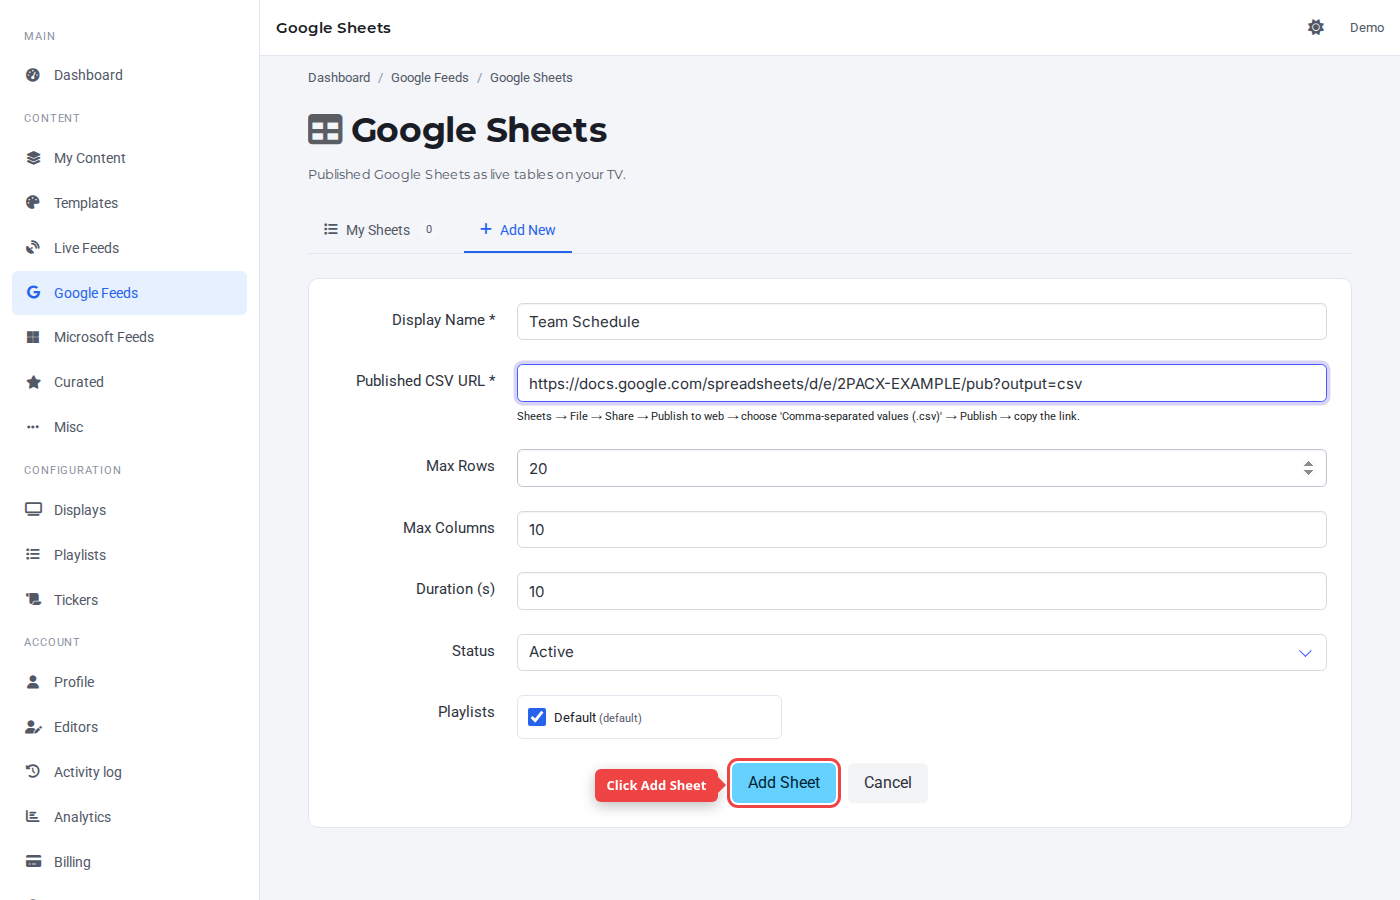Click the 'Default (default)' playlist label
This screenshot has width=1400, height=900.
[598, 718]
